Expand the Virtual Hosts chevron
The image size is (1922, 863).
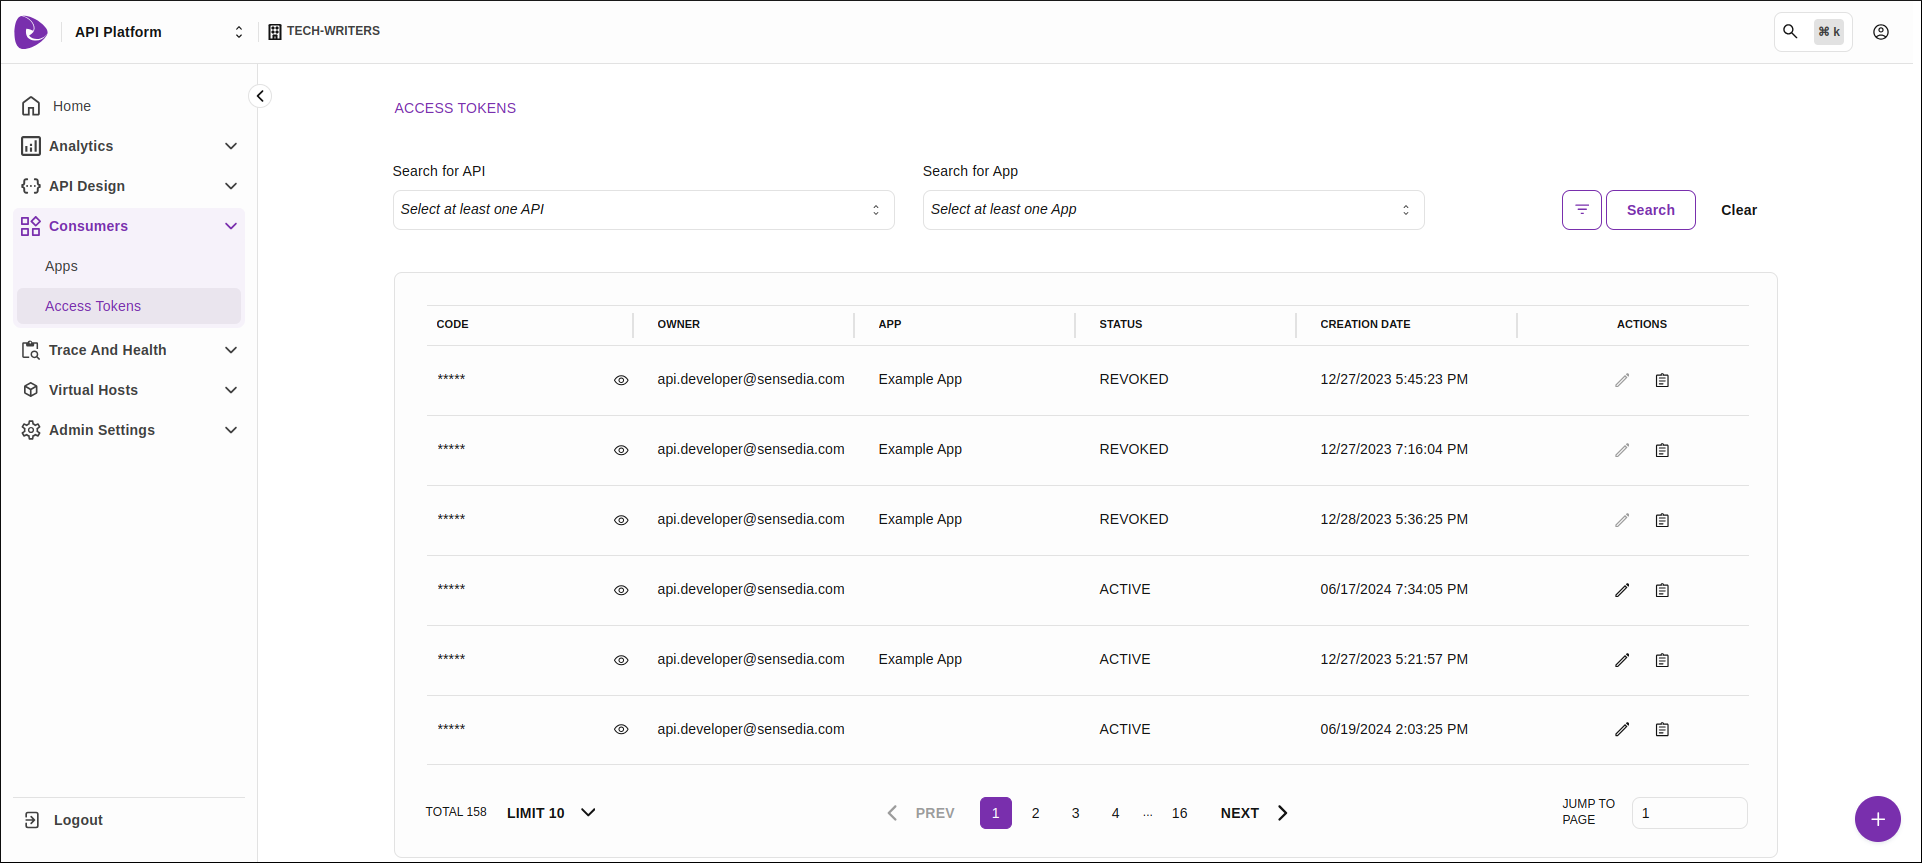coord(231,390)
